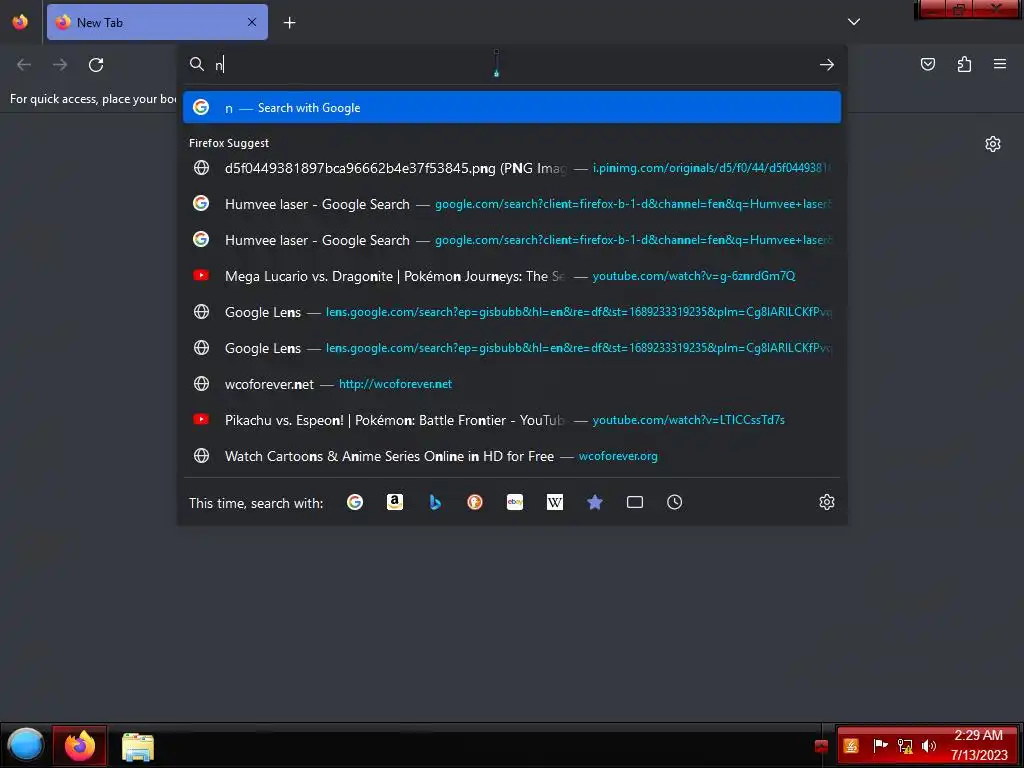
Task: Open the second Google Lens suggestion
Action: [x=512, y=347]
